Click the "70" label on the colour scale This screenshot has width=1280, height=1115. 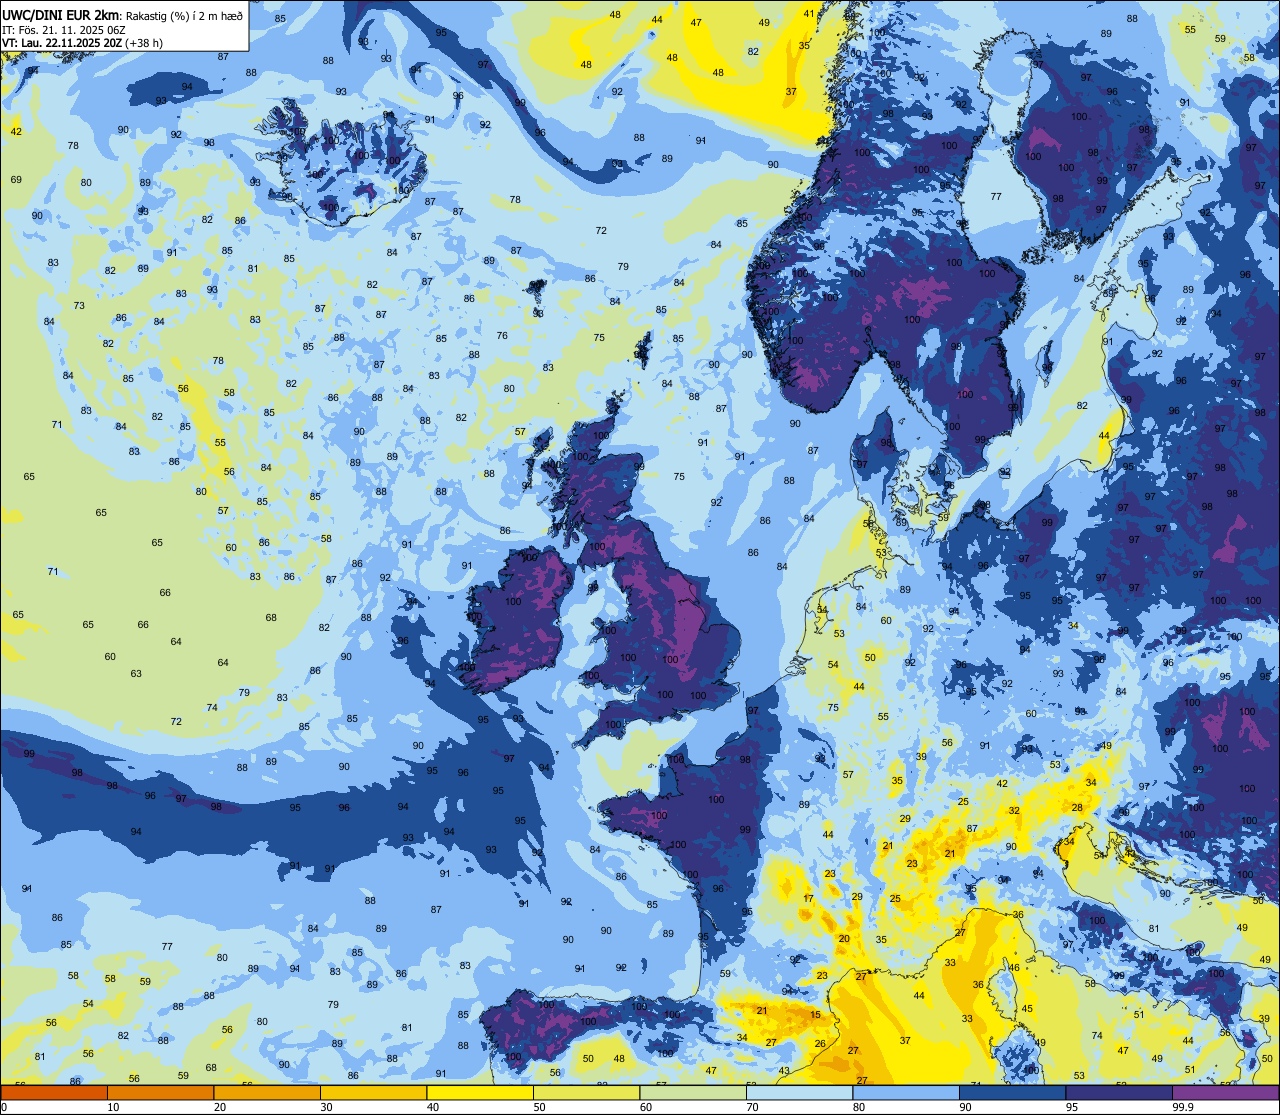[752, 1107]
